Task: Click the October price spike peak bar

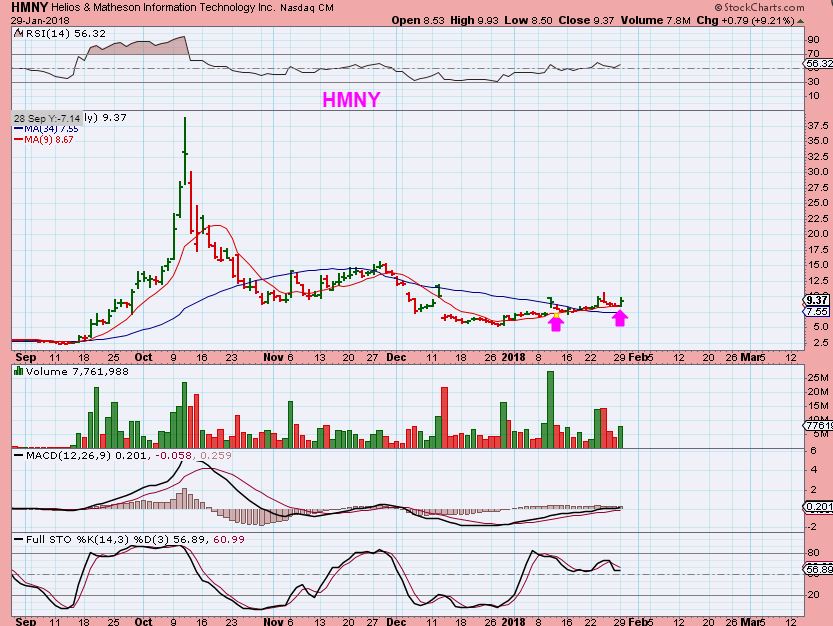Action: tap(185, 152)
